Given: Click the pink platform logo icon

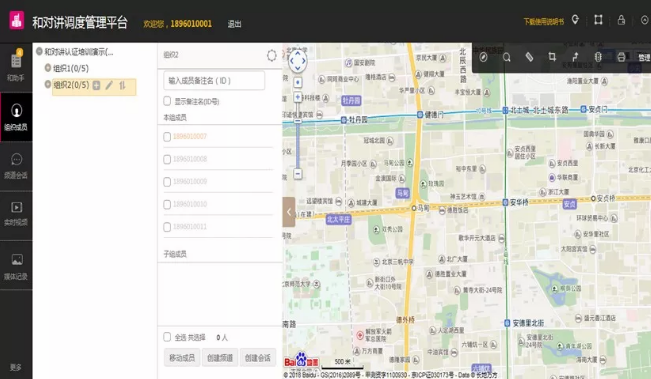Looking at the screenshot, I should (x=17, y=20).
